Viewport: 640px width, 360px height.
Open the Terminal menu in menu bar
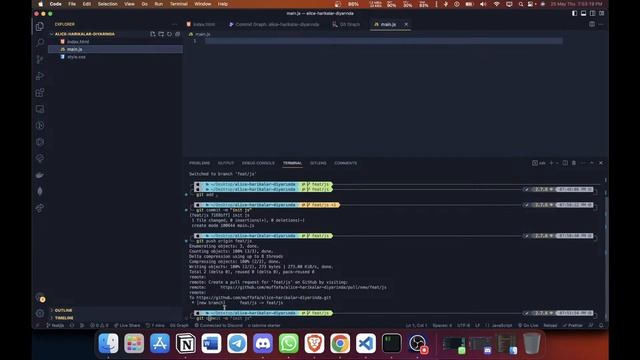coord(178,4)
